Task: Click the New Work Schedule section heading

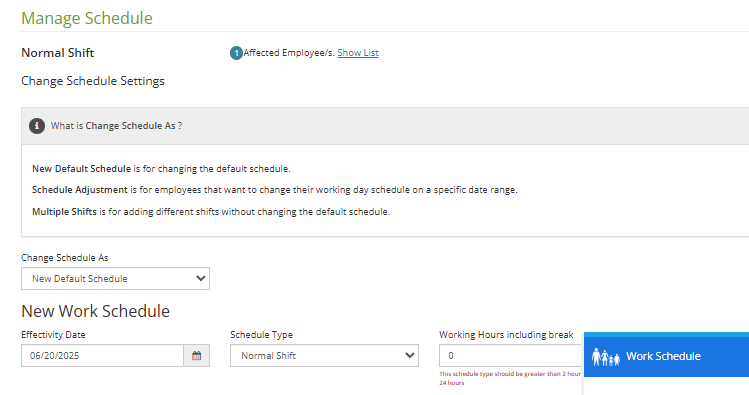Action: (x=96, y=311)
